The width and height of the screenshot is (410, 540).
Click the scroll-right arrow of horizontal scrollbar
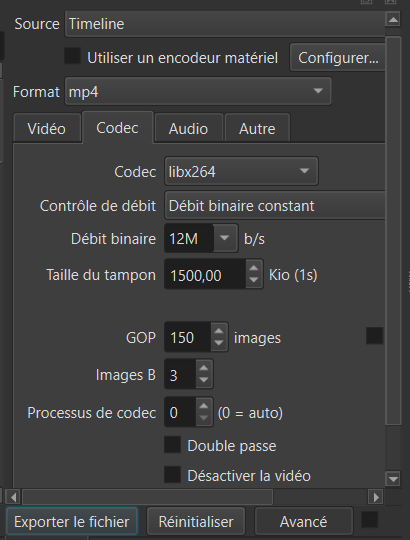coord(376,497)
